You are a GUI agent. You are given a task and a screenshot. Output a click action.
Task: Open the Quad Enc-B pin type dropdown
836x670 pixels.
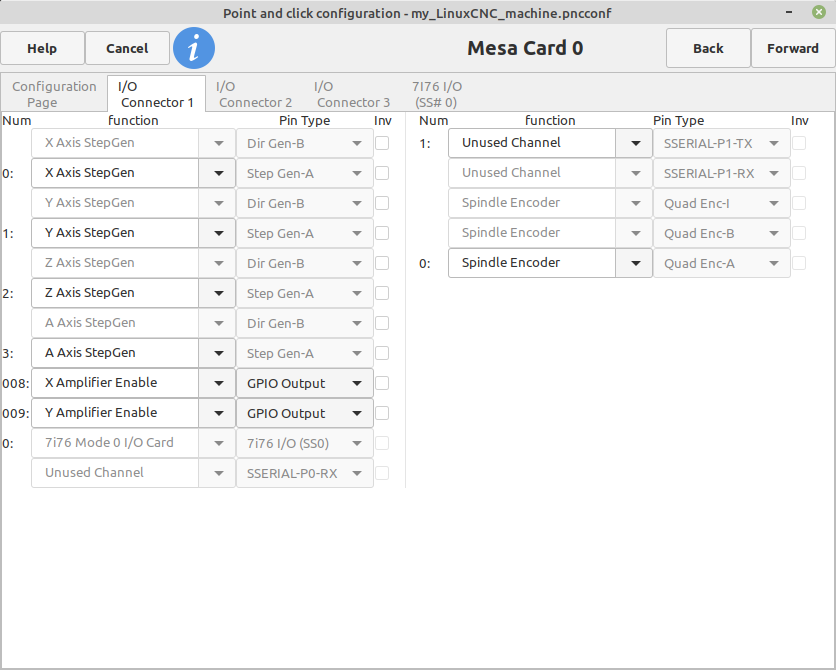click(721, 233)
